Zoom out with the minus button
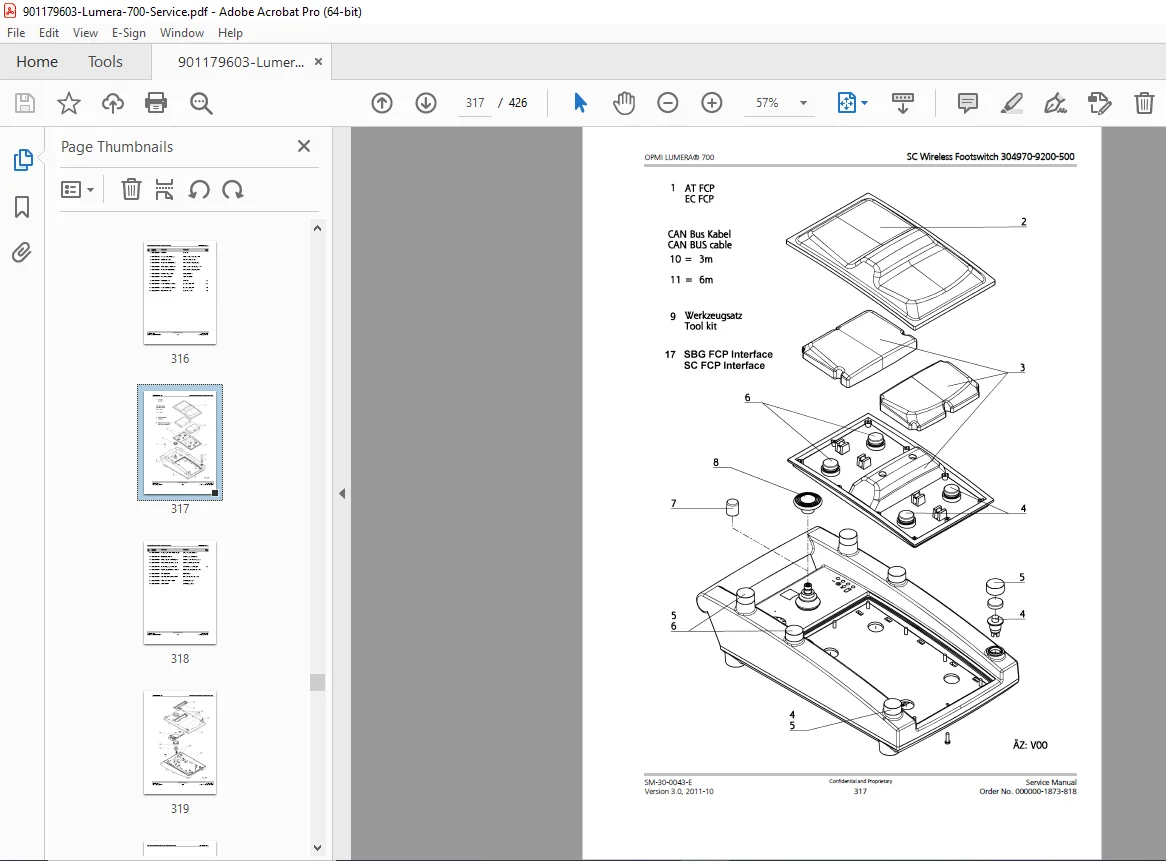Screen dimensions: 1166x861 click(668, 103)
